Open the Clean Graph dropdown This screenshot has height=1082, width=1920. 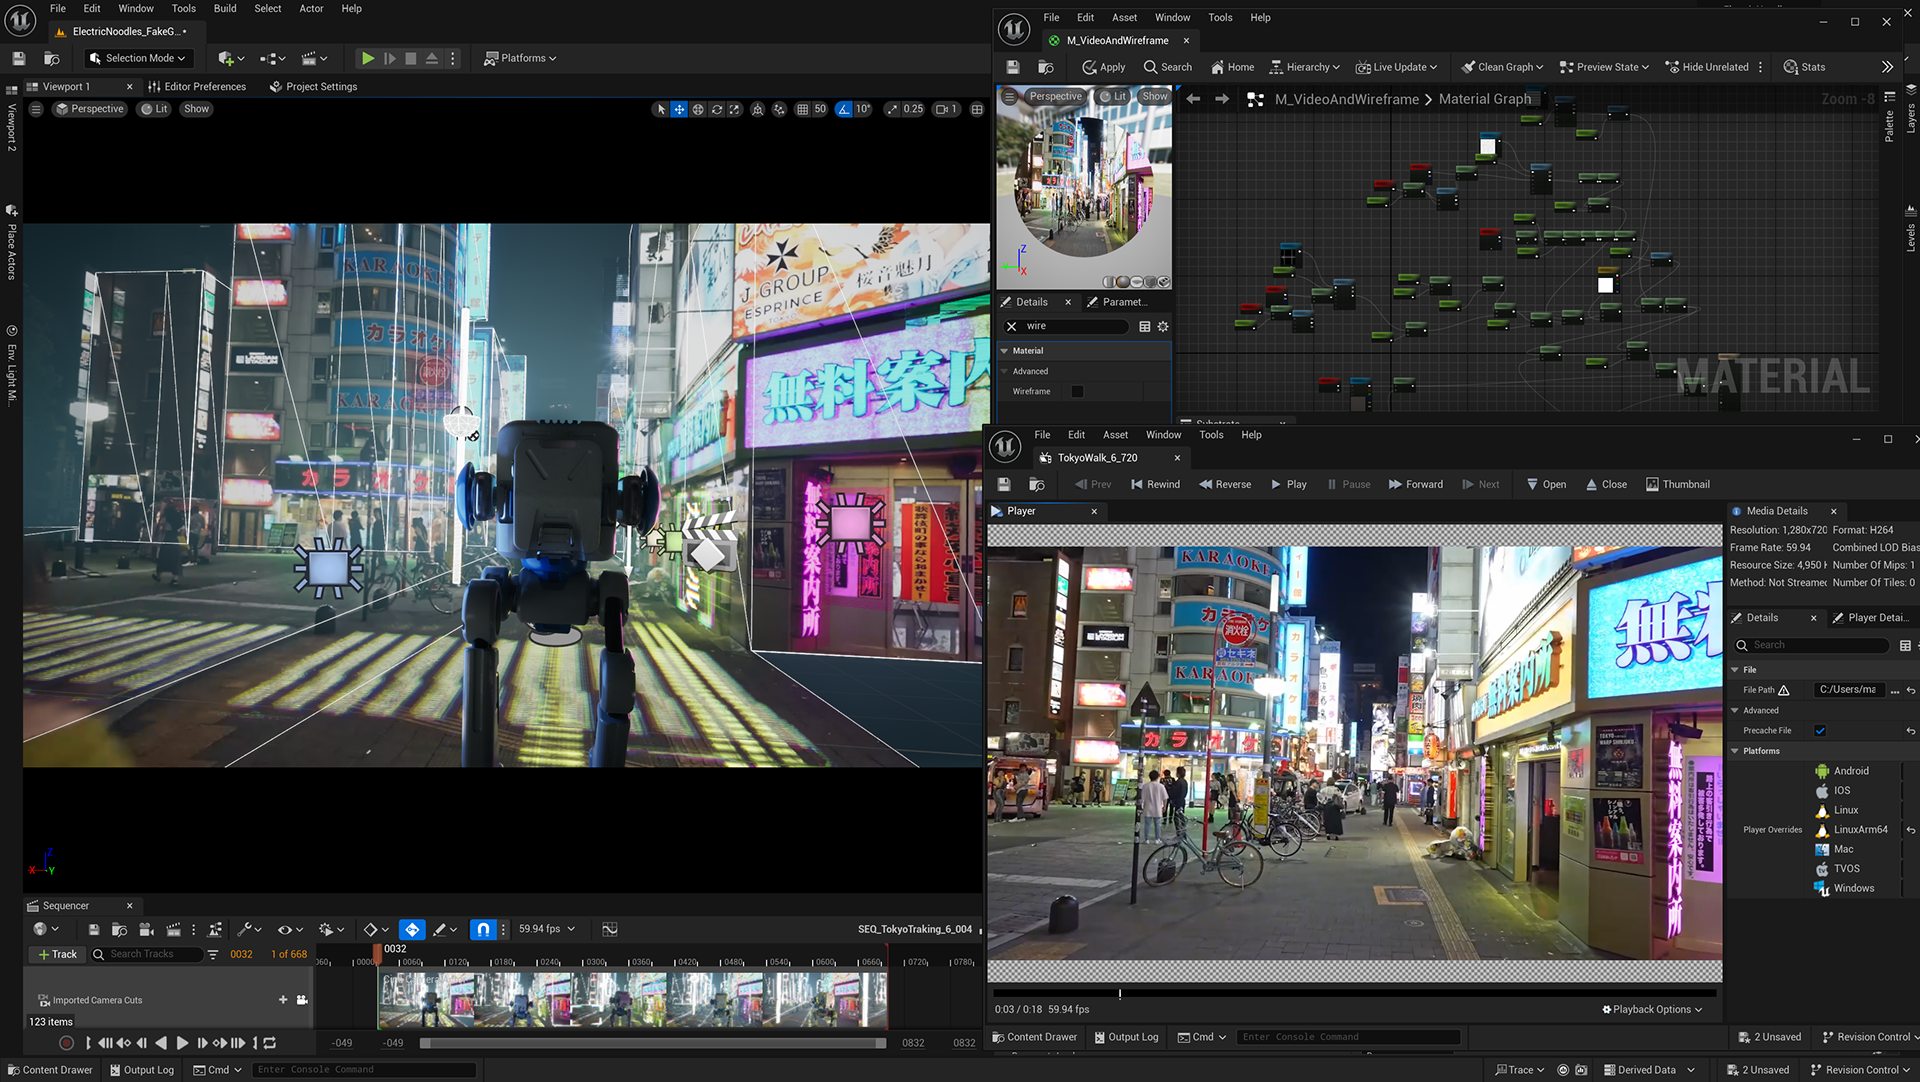point(1502,67)
